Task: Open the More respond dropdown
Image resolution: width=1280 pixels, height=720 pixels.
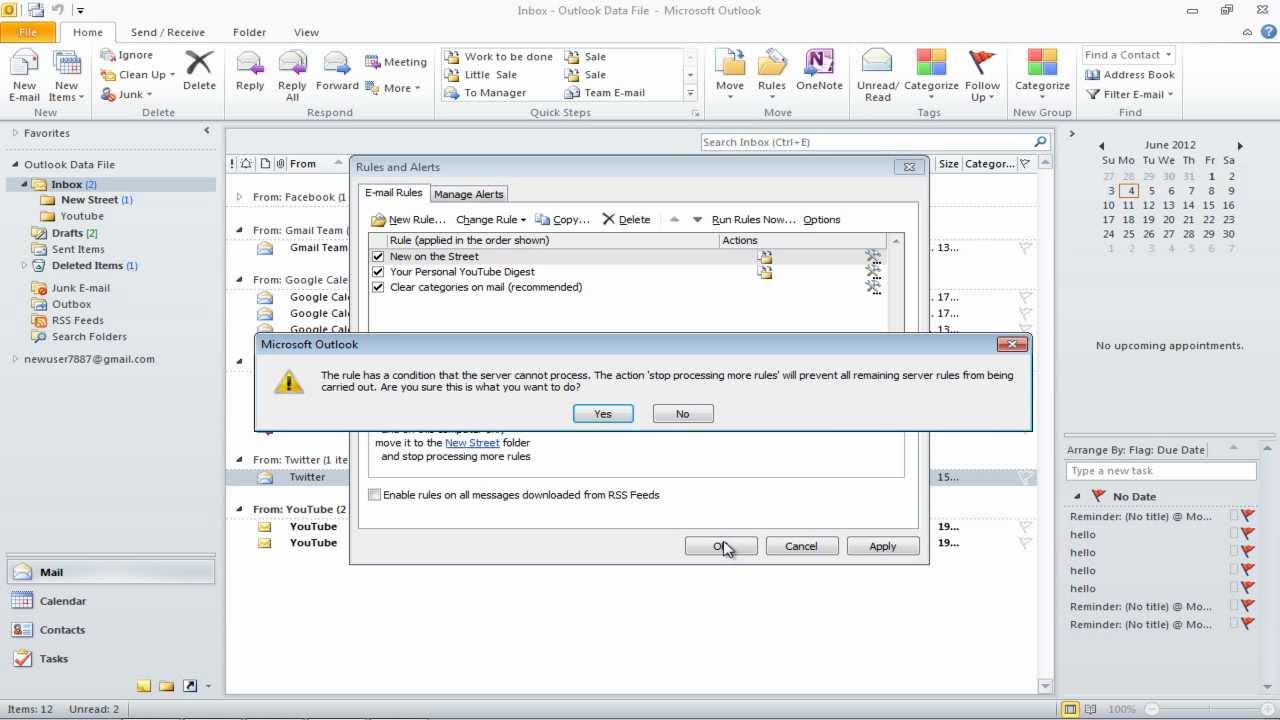Action: (393, 88)
